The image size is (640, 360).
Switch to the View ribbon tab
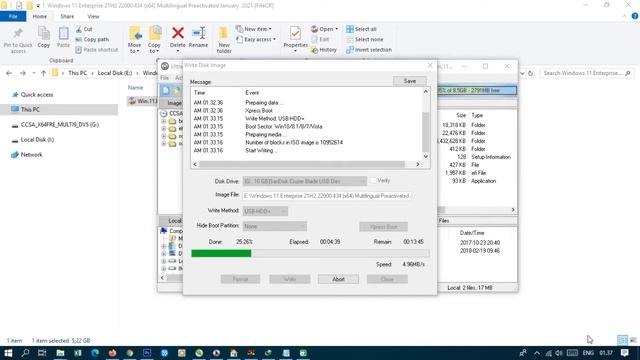(93, 16)
